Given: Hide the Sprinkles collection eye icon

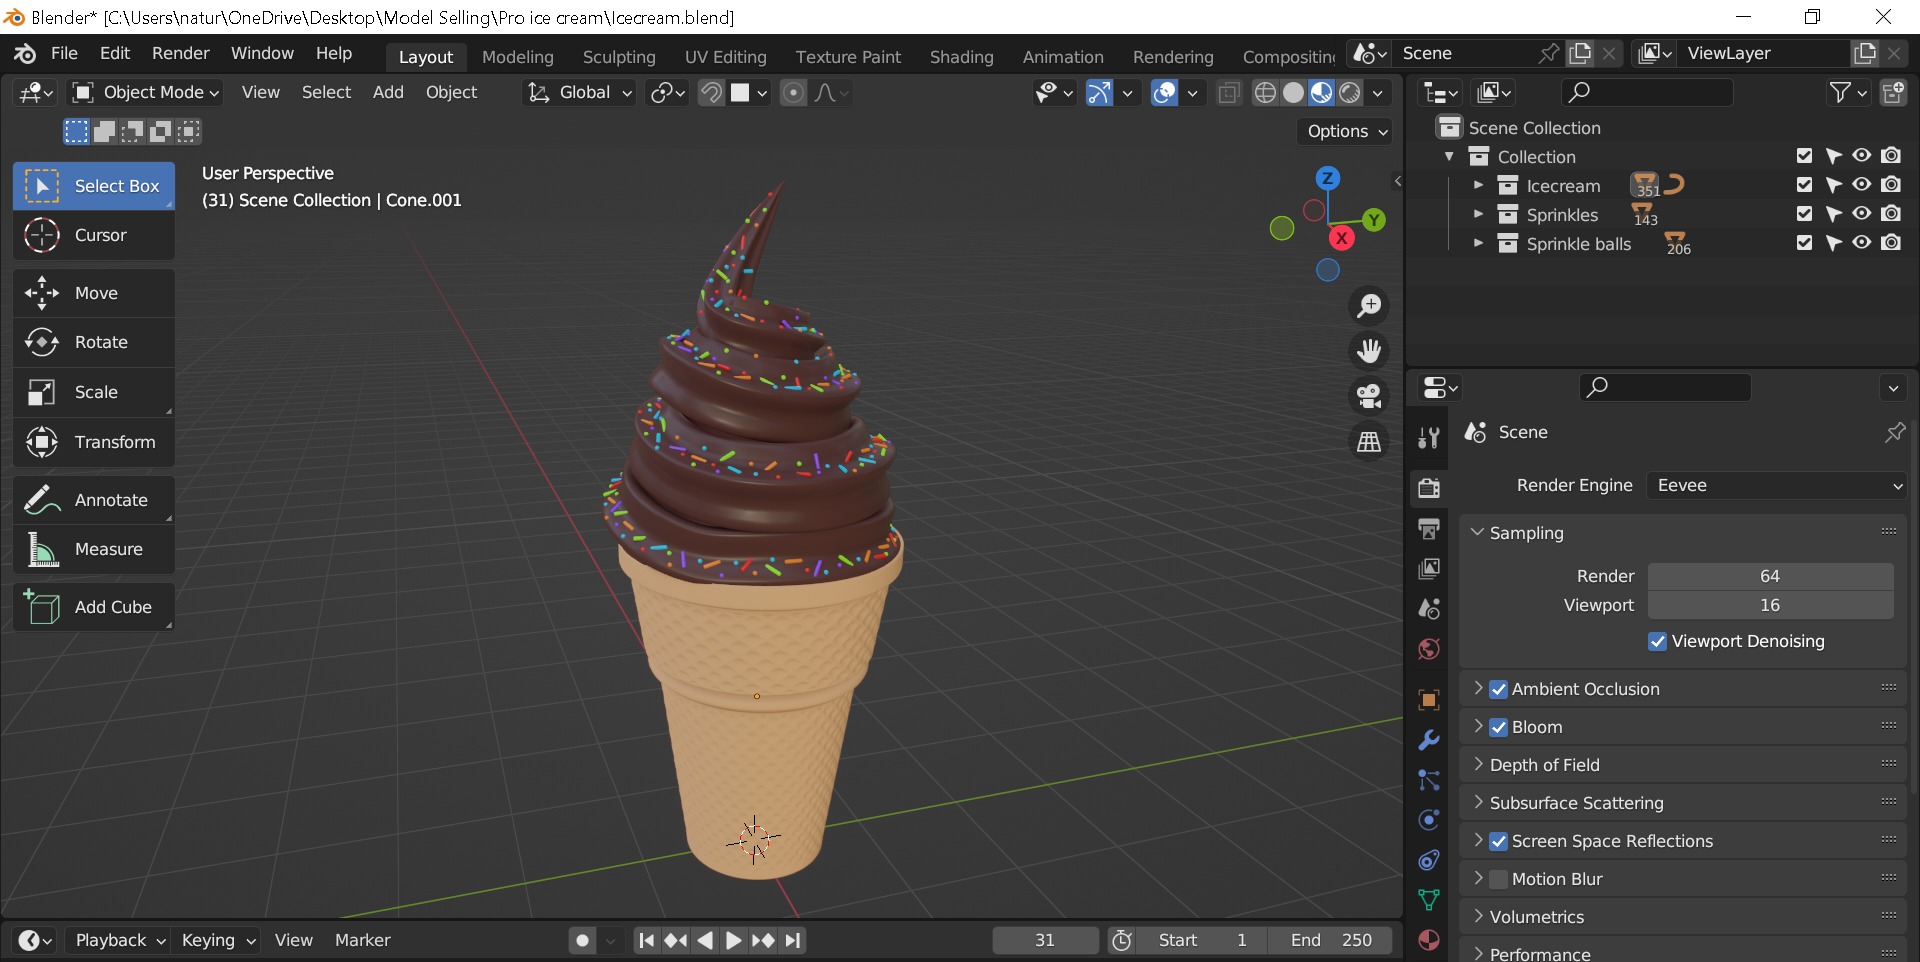Looking at the screenshot, I should pyautogui.click(x=1861, y=214).
